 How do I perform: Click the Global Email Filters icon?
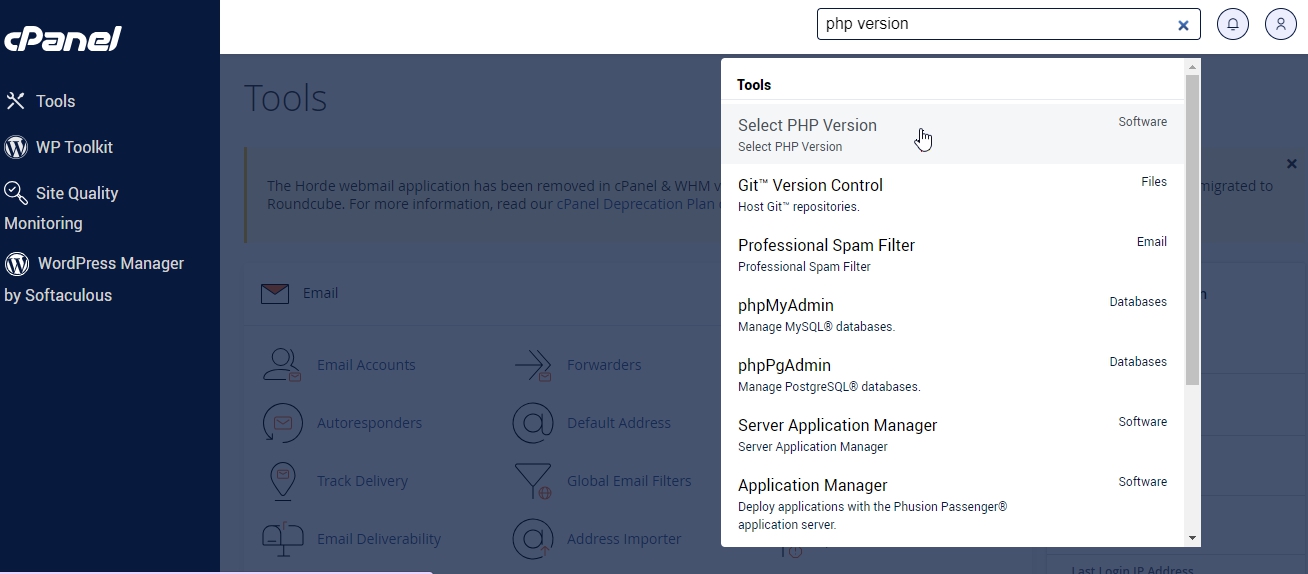coord(533,481)
